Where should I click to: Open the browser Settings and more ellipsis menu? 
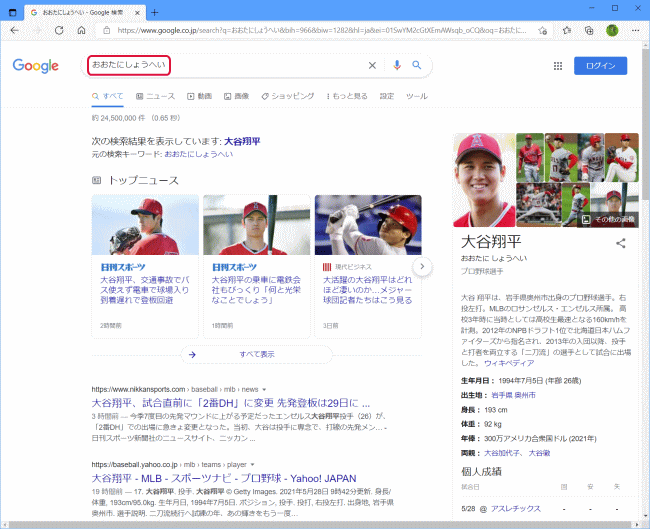(635, 30)
